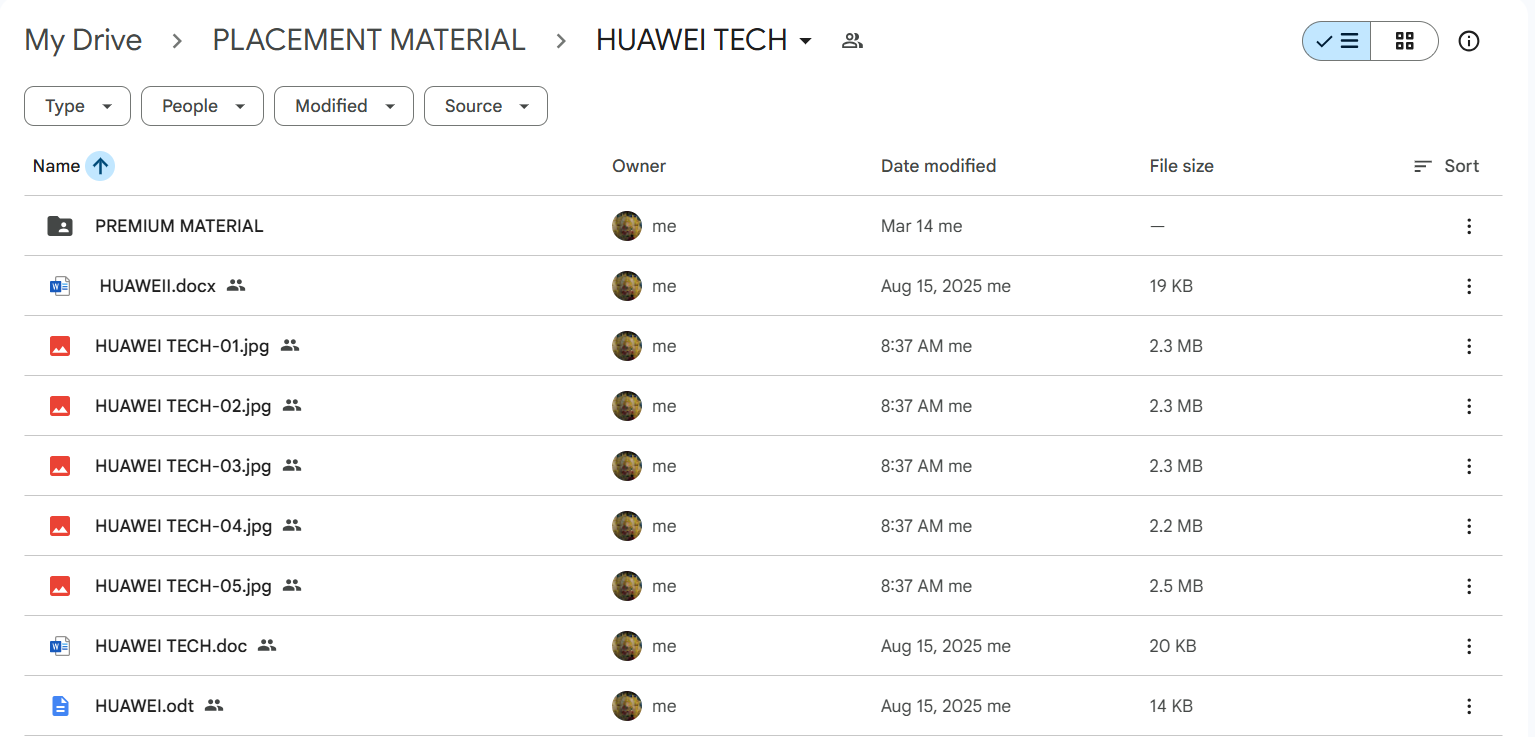This screenshot has height=737, width=1535.
Task: Select the HUAWEI TECH-02.jpg file name
Action: 184,406
